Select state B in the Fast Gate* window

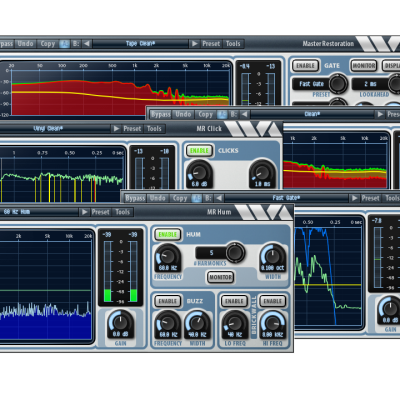208,198
